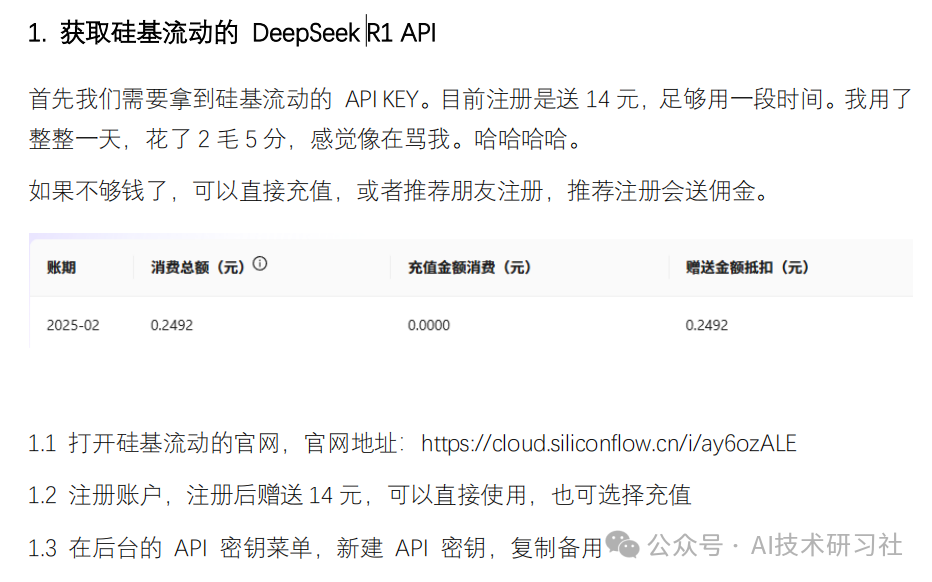Click the info icon beside 消费总额（元）
The width and height of the screenshot is (932, 582).
pos(260,263)
